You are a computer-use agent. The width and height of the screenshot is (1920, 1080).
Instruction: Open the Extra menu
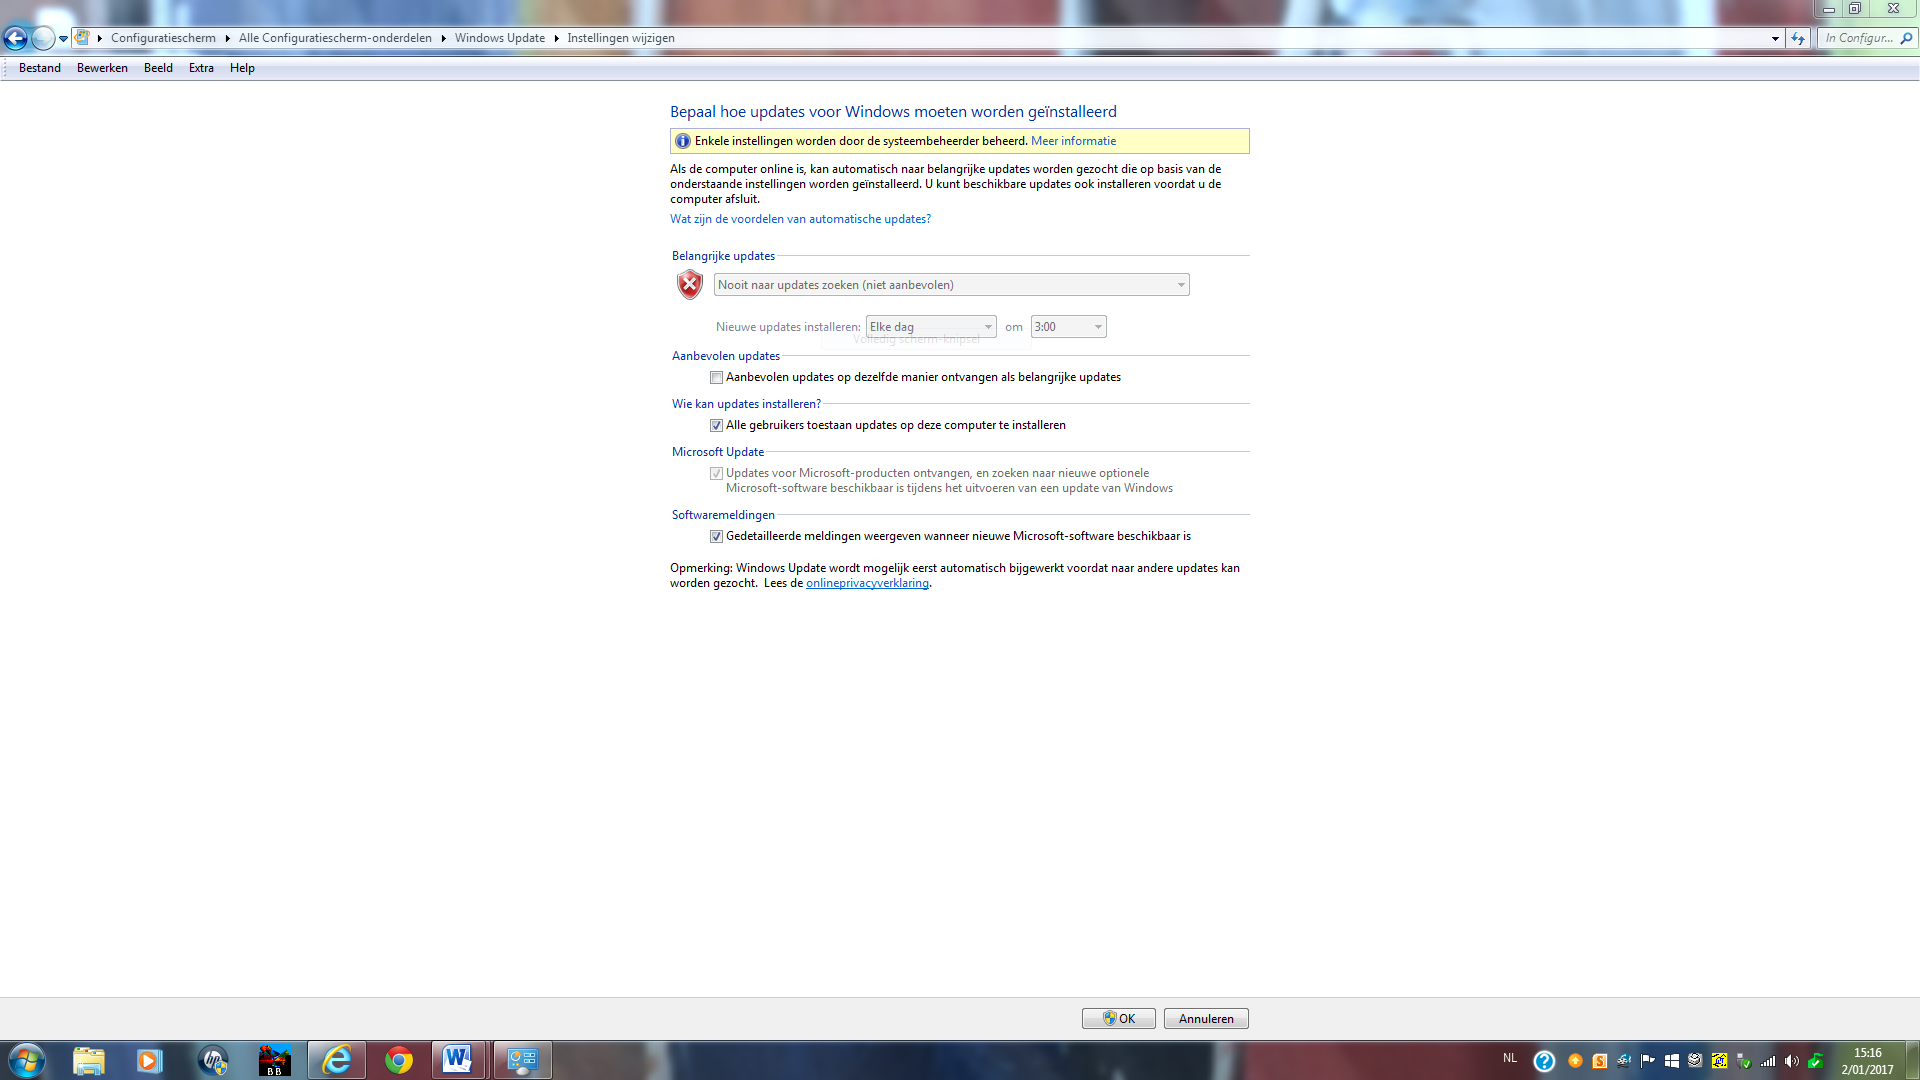tap(201, 68)
